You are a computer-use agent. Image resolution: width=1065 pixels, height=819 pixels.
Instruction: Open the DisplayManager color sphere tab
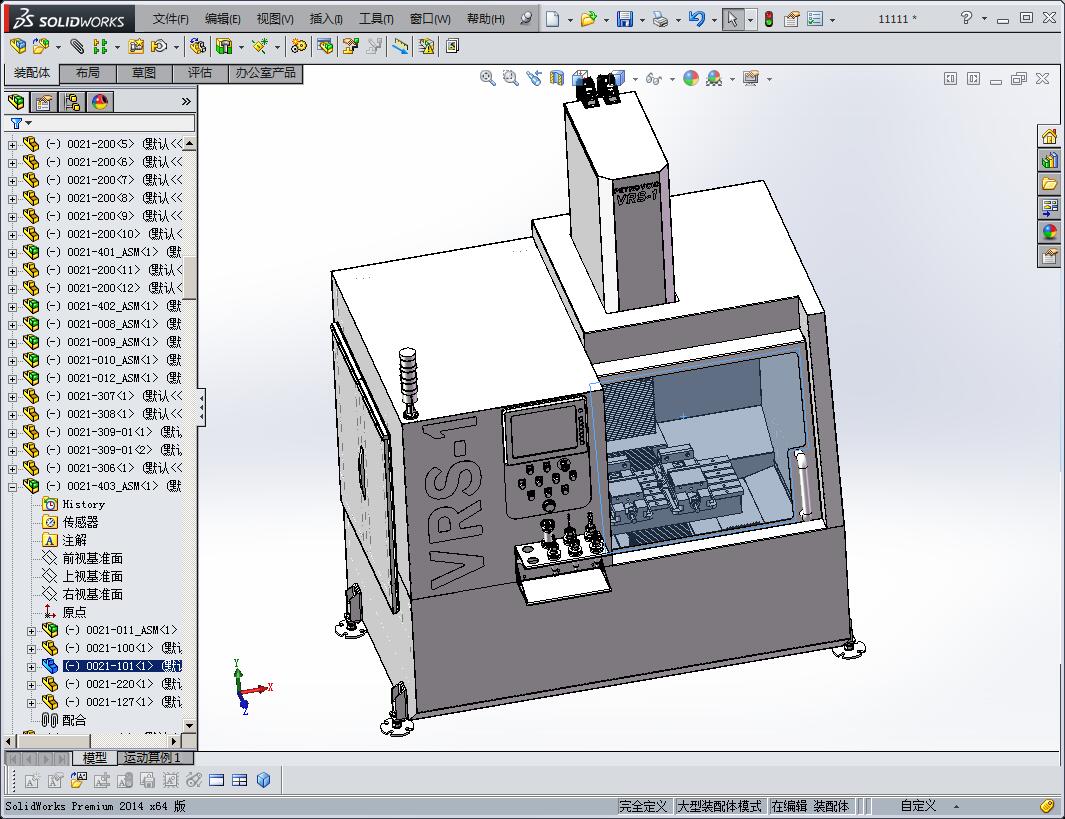point(100,102)
